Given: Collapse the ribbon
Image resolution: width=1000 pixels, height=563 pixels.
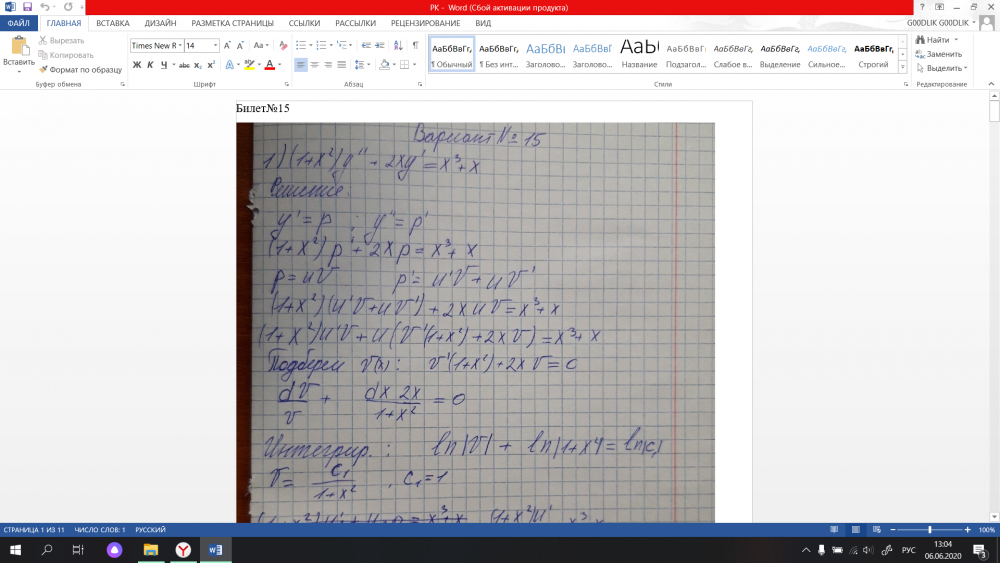Looking at the screenshot, I should [991, 84].
